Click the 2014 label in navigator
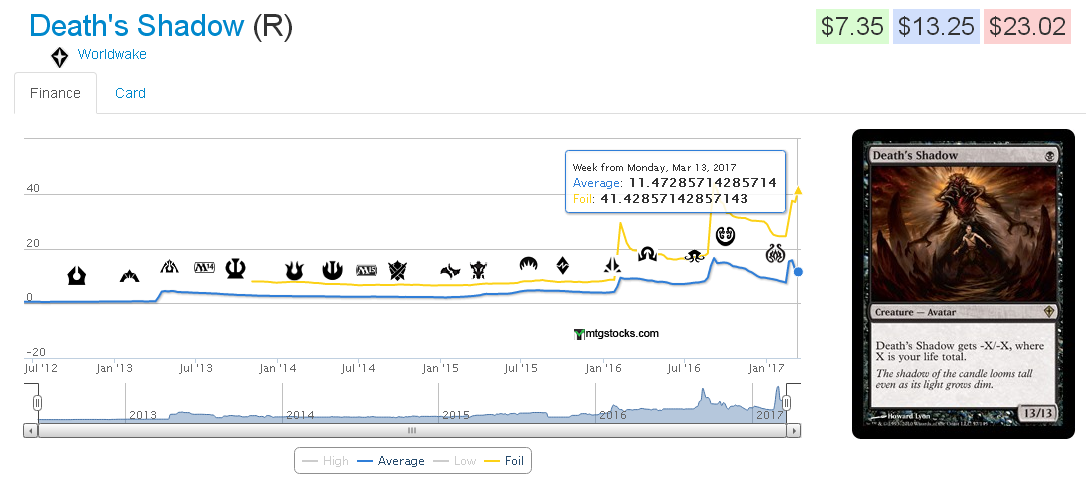This screenshot has width=1086, height=482. click(x=300, y=416)
